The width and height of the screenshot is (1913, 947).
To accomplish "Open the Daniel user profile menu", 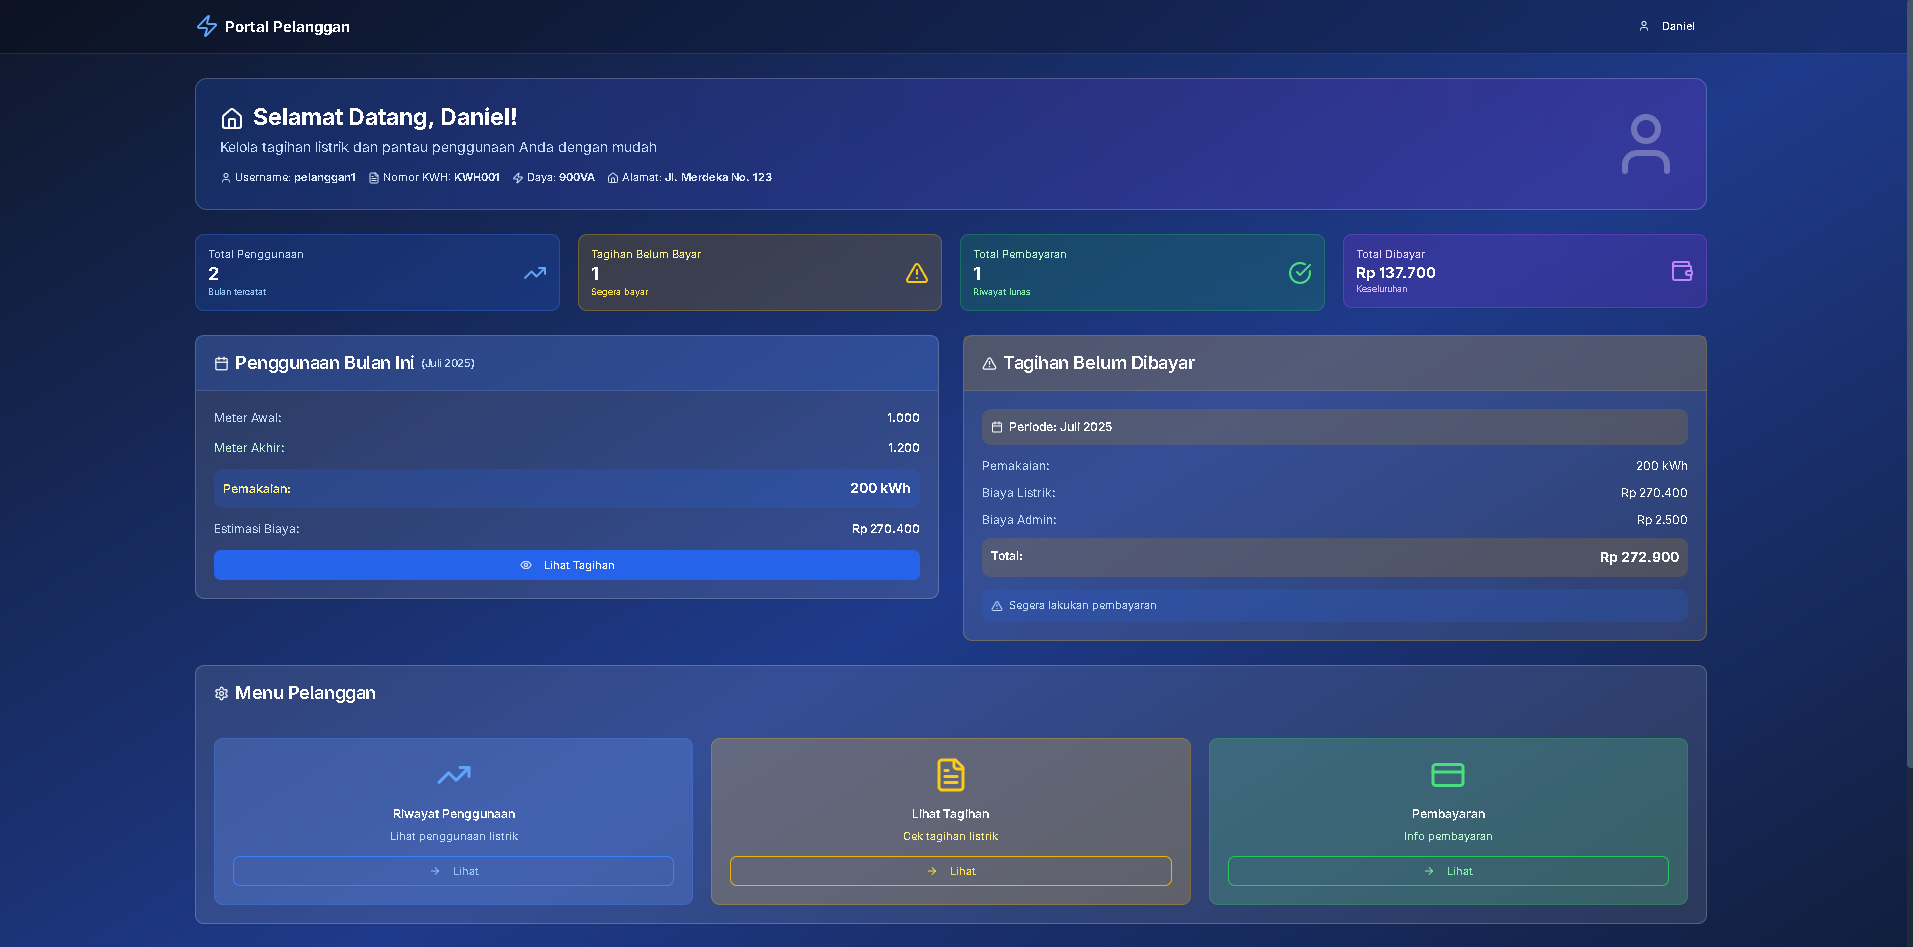I will [x=1667, y=26].
